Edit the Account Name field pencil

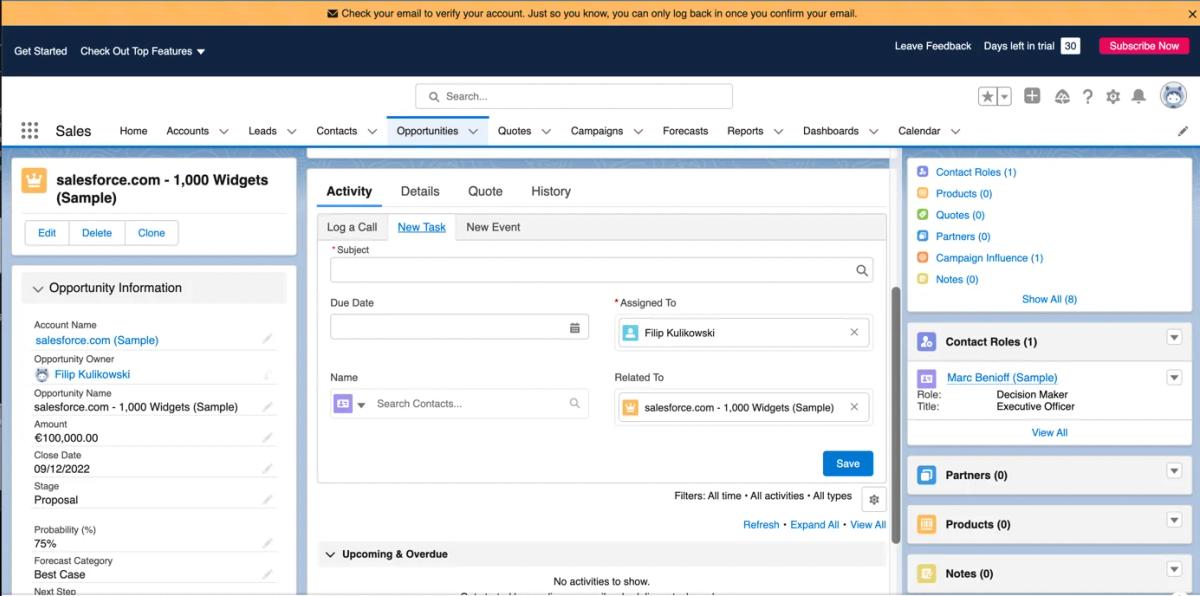267,339
